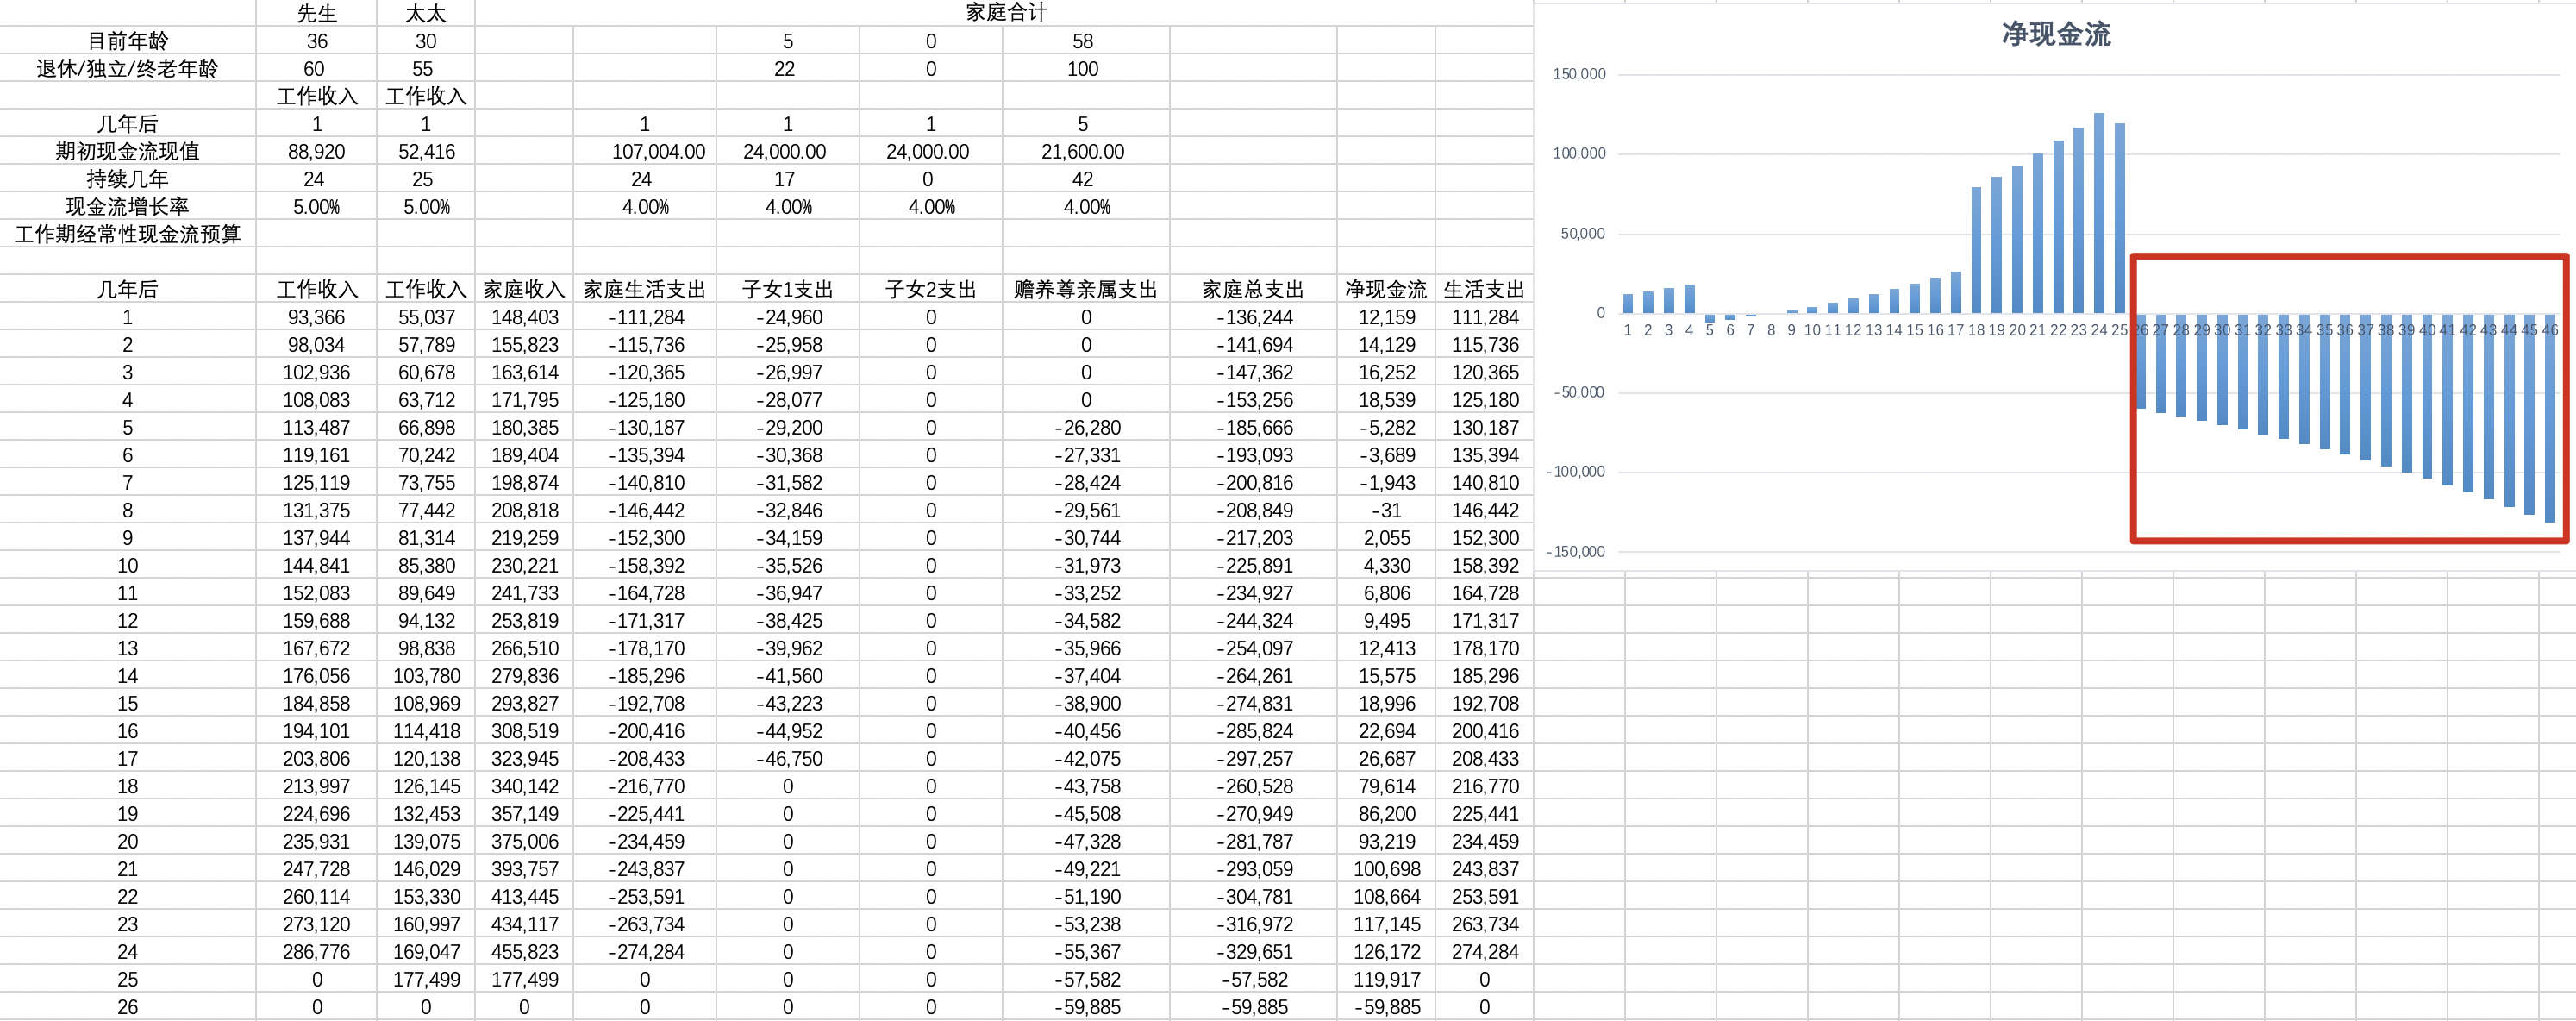Click the 子女1支出 column header
Screen dimensions: 2576x1021
click(787, 290)
